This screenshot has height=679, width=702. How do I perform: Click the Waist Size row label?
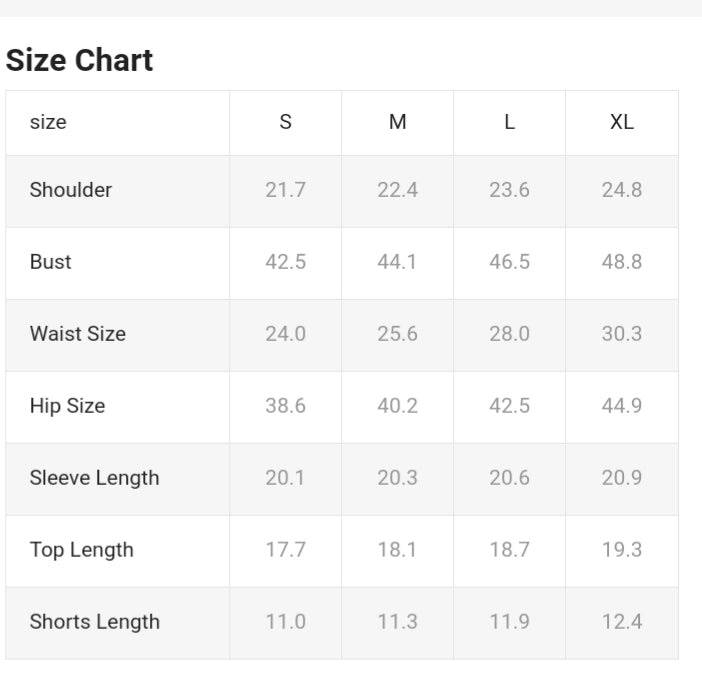click(78, 334)
